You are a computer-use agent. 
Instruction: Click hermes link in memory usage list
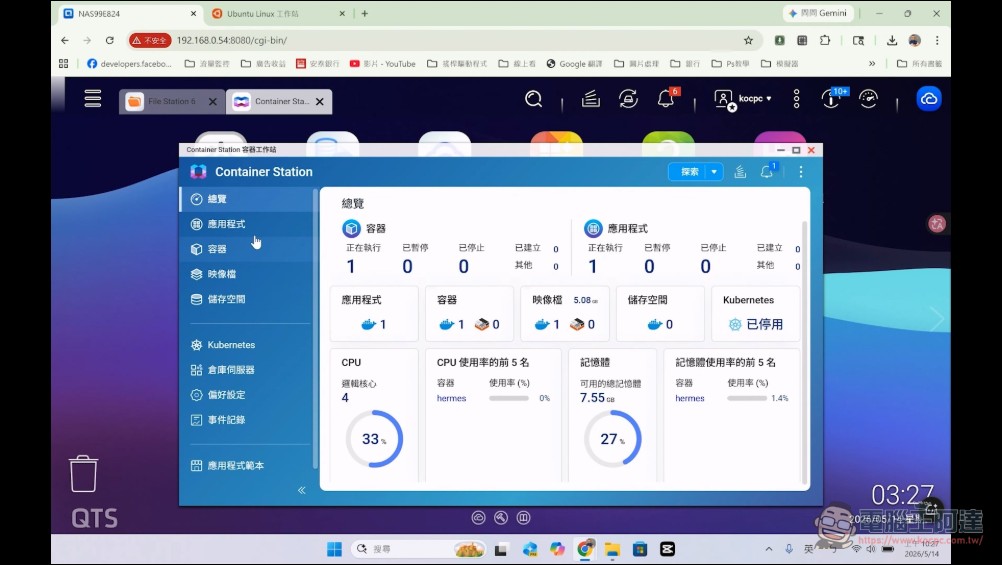pos(690,398)
